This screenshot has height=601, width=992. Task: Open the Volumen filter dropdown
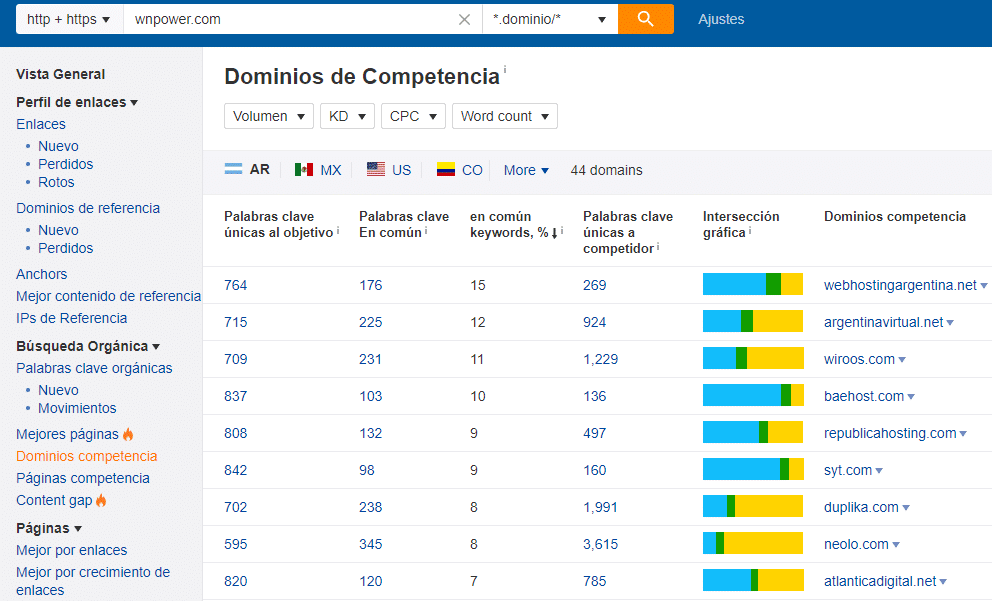click(269, 116)
